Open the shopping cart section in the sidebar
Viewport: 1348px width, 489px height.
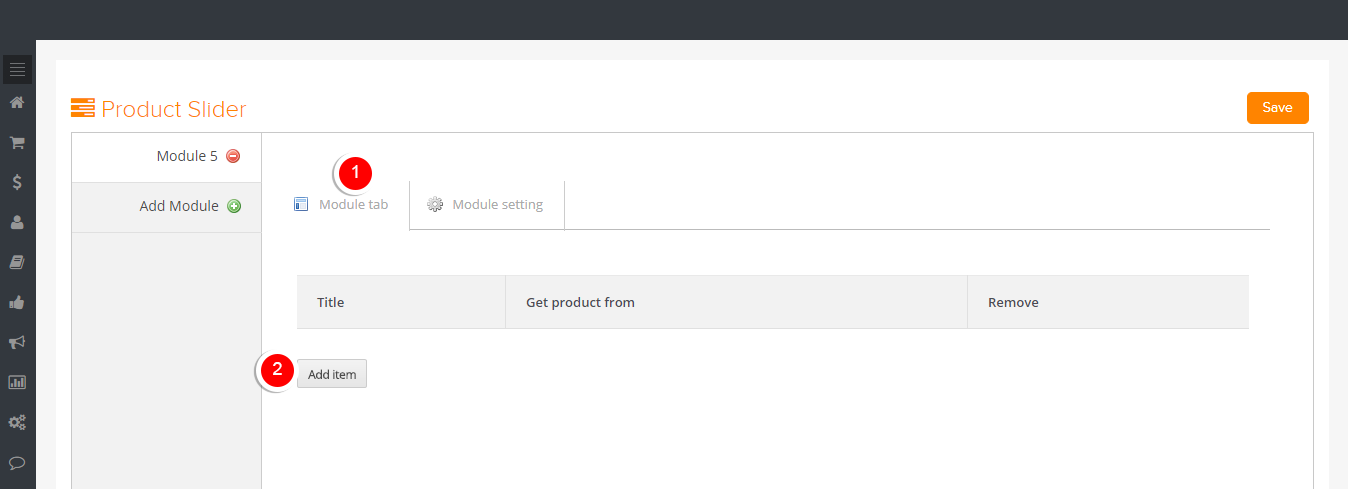(x=17, y=142)
